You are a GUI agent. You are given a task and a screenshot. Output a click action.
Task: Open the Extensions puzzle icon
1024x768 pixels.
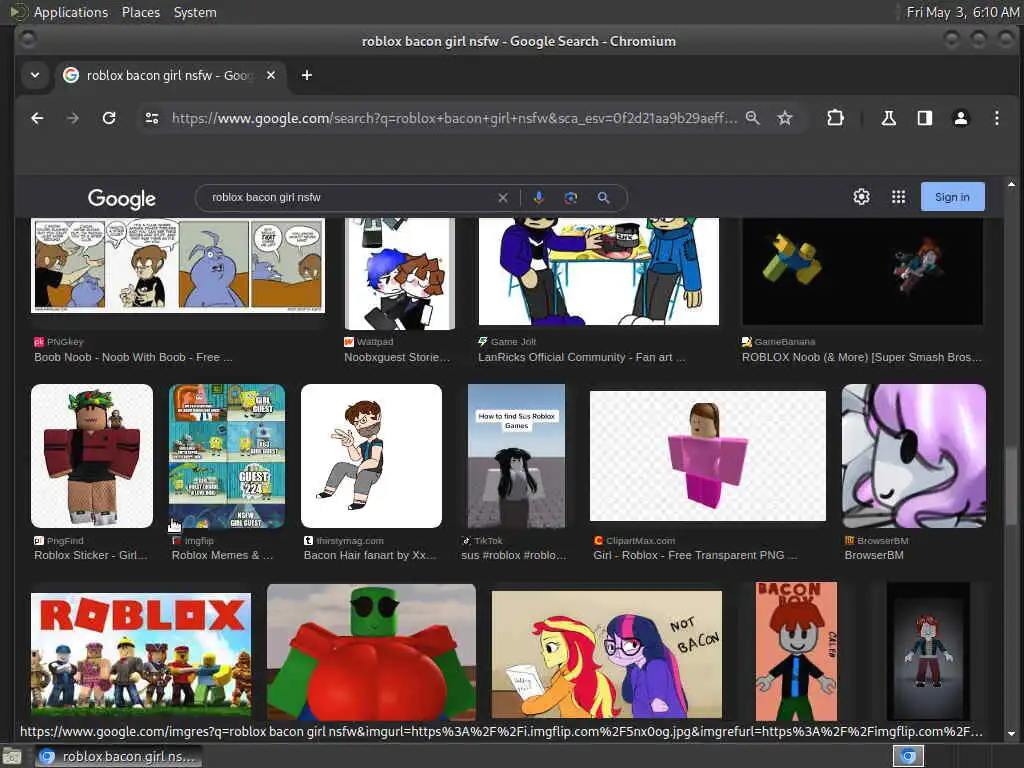pos(835,118)
